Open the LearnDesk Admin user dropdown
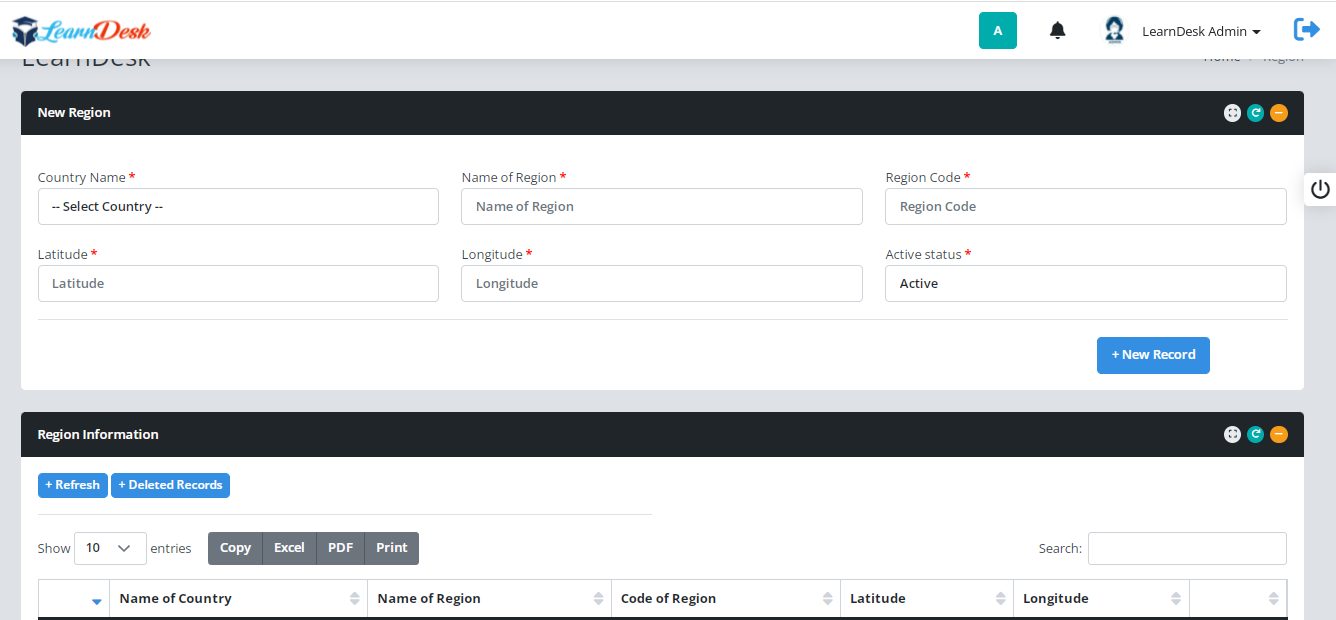 (x=1201, y=31)
